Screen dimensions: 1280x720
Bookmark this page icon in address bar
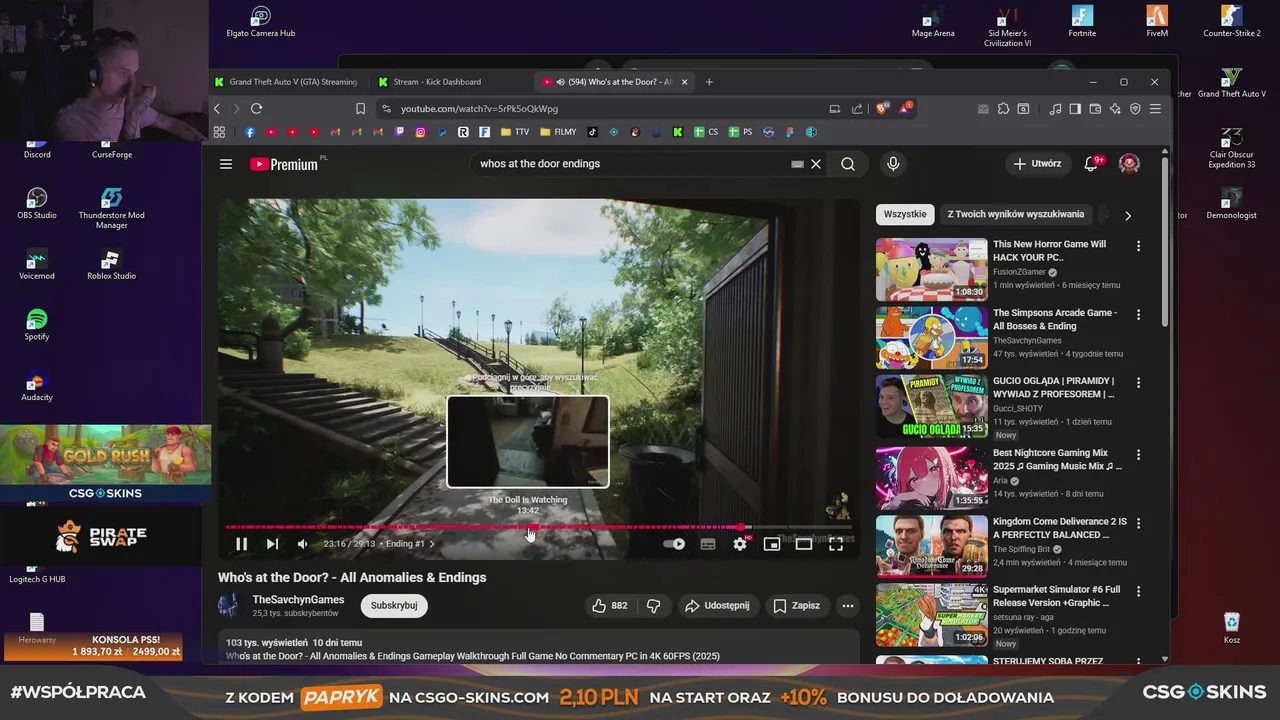point(361,108)
